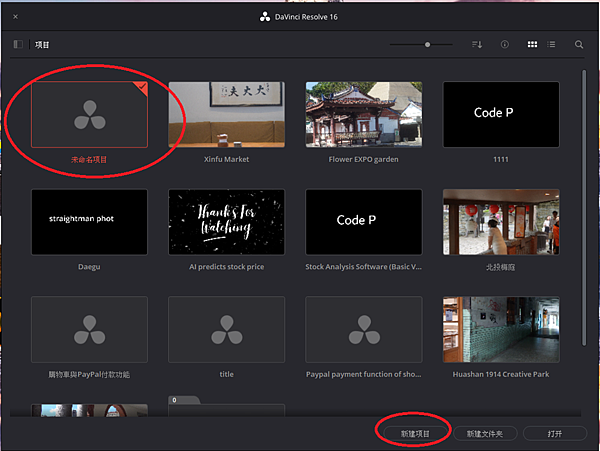600x451 pixels.
Task: Click the 新建项目 button
Action: 415,433
